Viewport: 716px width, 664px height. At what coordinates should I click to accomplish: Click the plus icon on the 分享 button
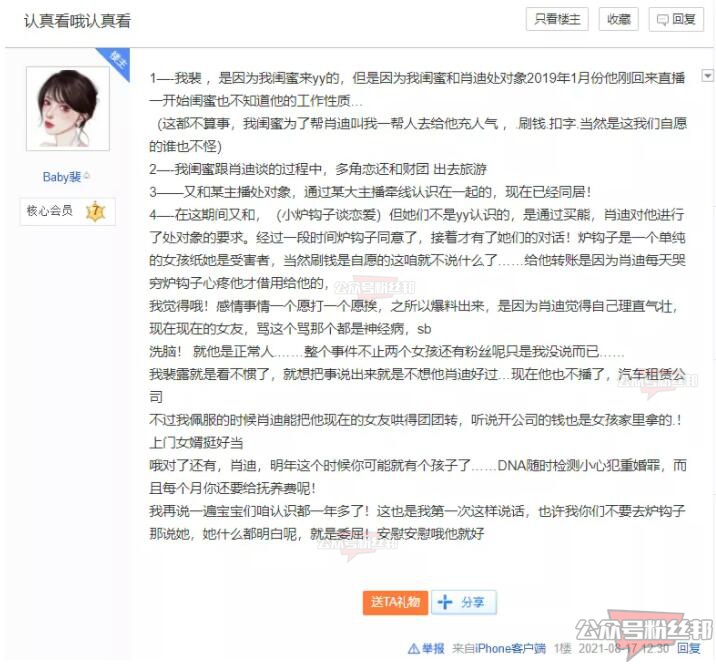pos(444,602)
